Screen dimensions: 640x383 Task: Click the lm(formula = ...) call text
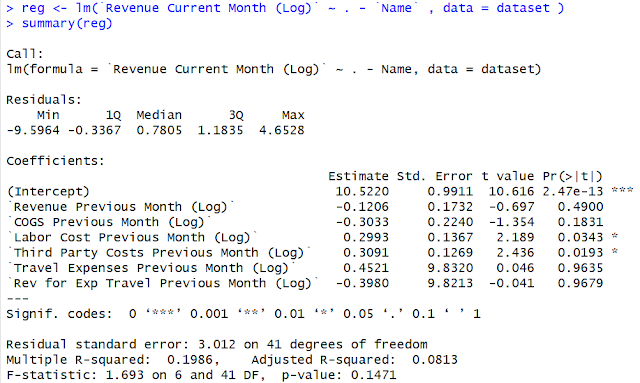[x=273, y=69]
